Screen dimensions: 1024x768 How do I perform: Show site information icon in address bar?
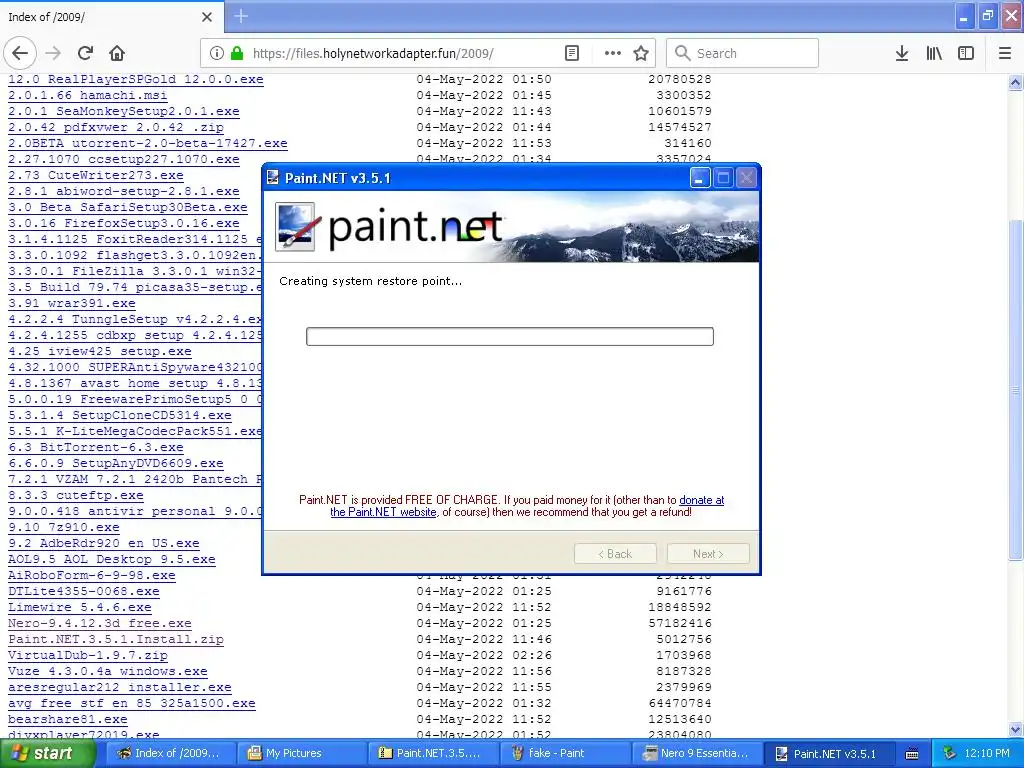[217, 53]
